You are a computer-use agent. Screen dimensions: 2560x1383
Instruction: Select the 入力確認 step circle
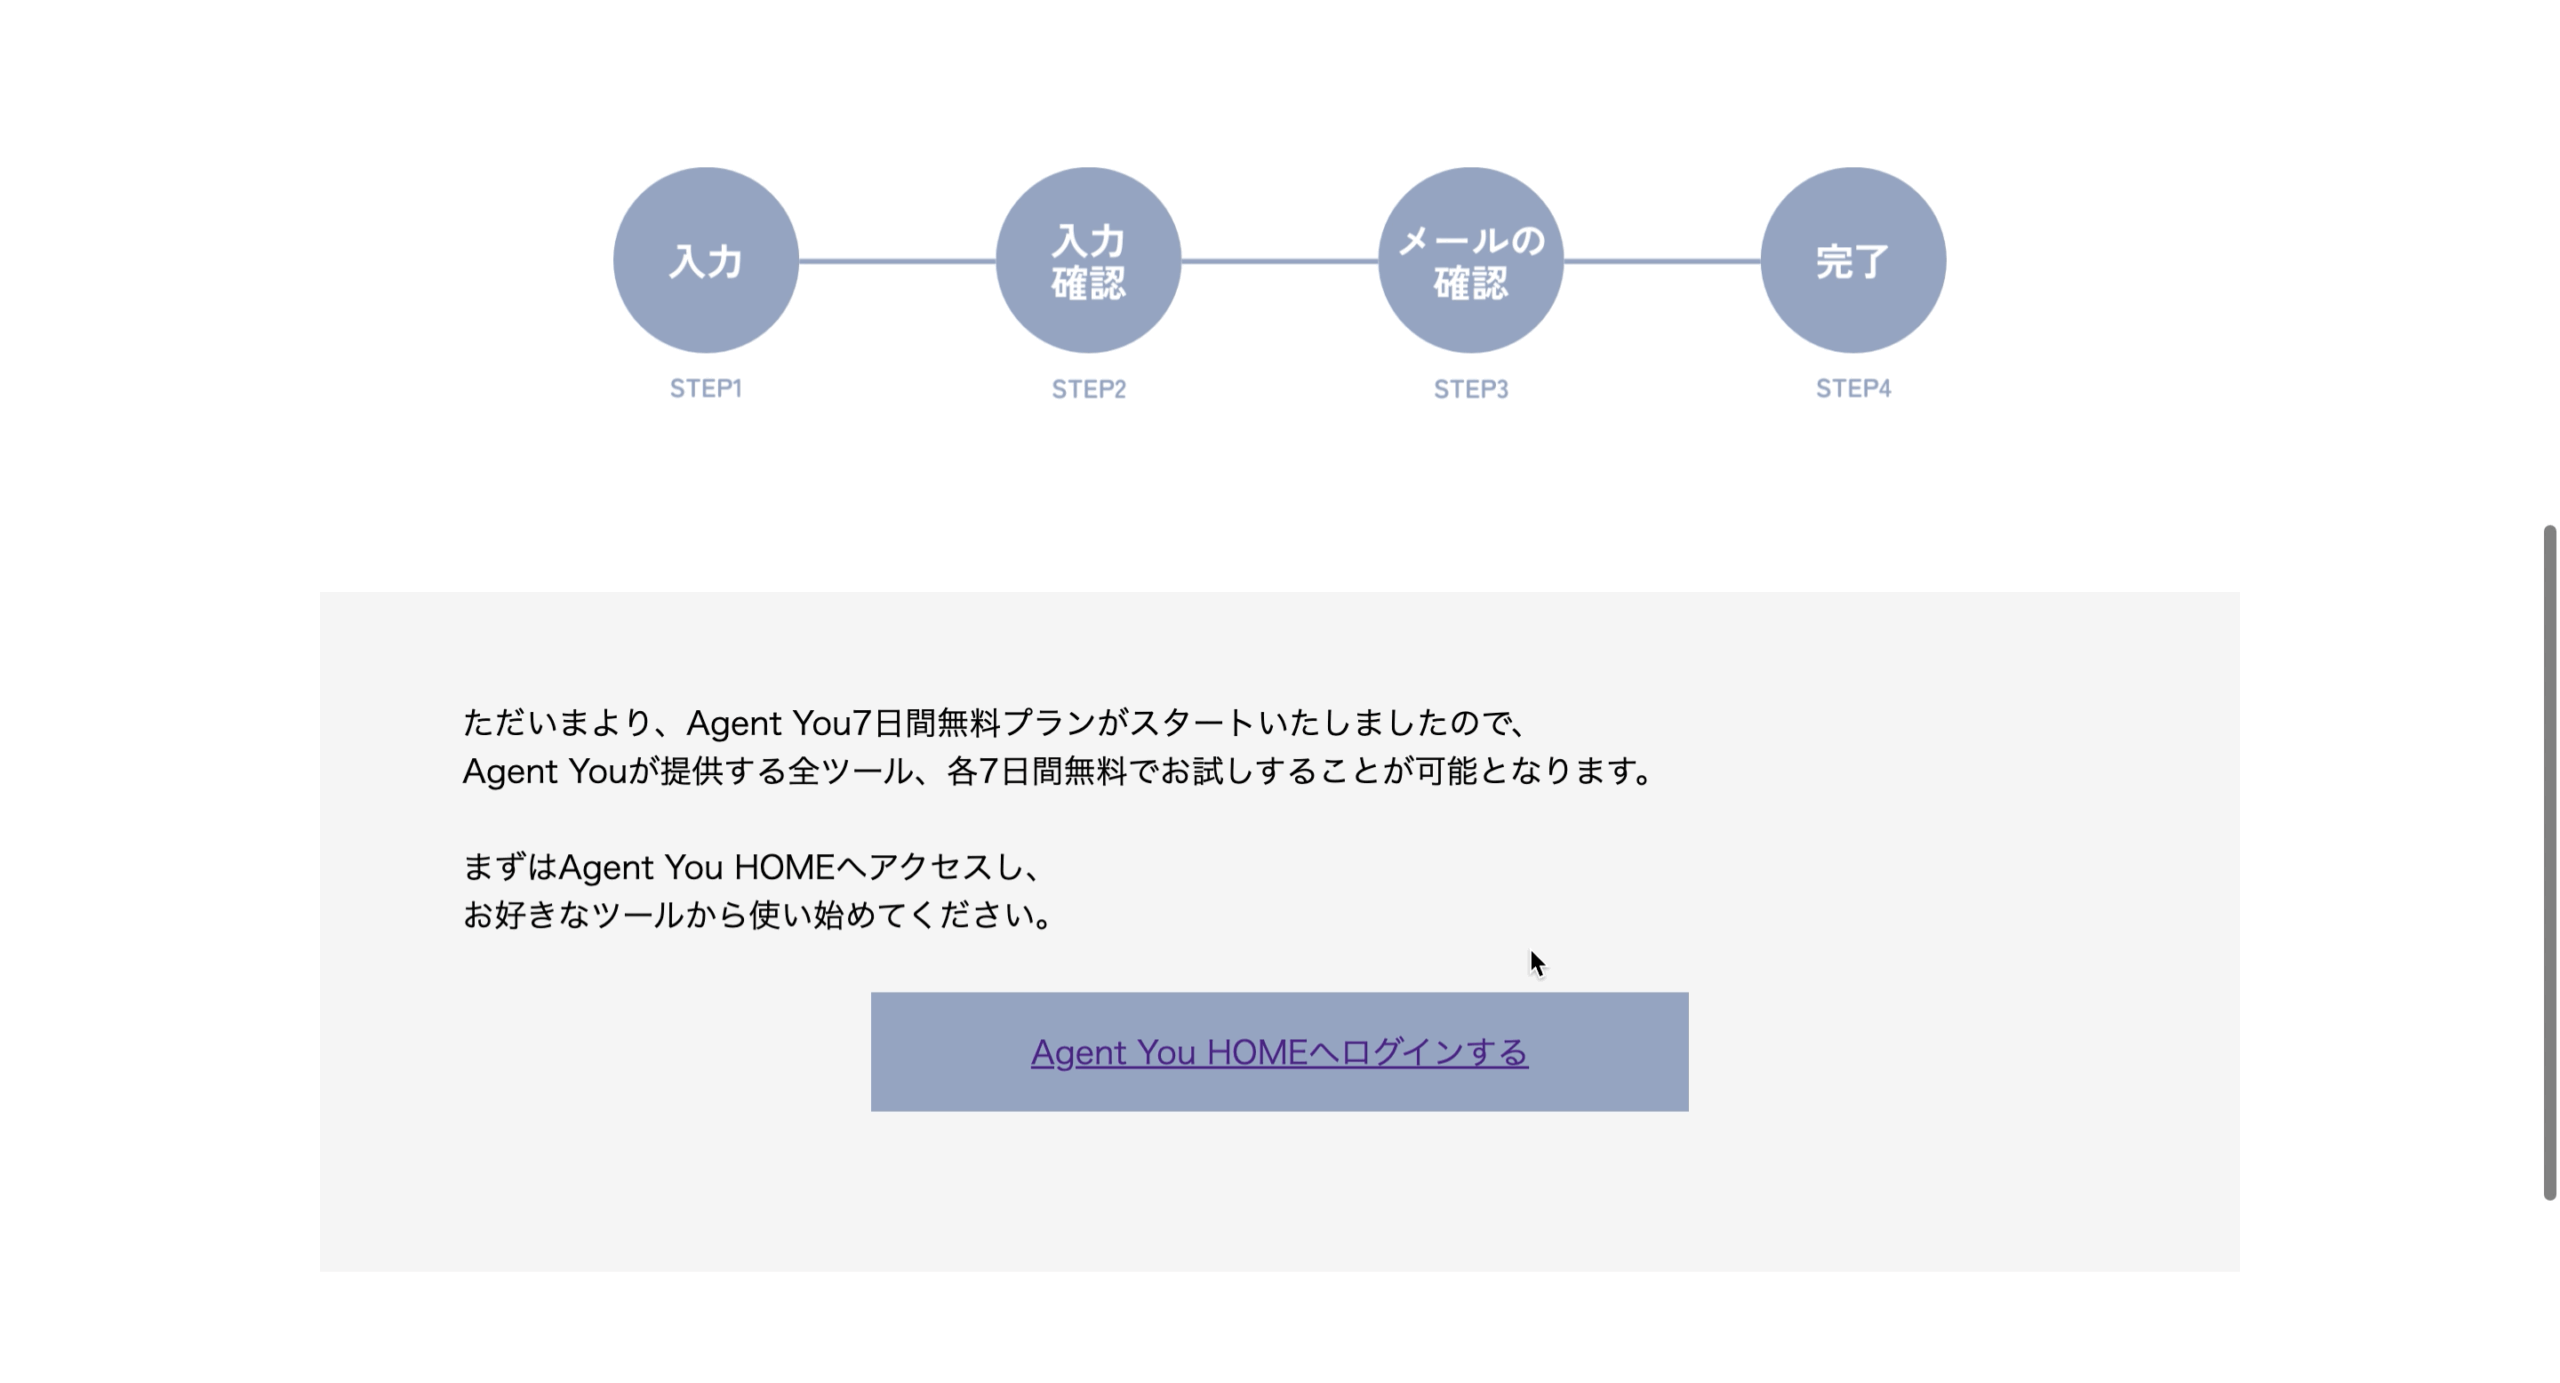pyautogui.click(x=1088, y=260)
